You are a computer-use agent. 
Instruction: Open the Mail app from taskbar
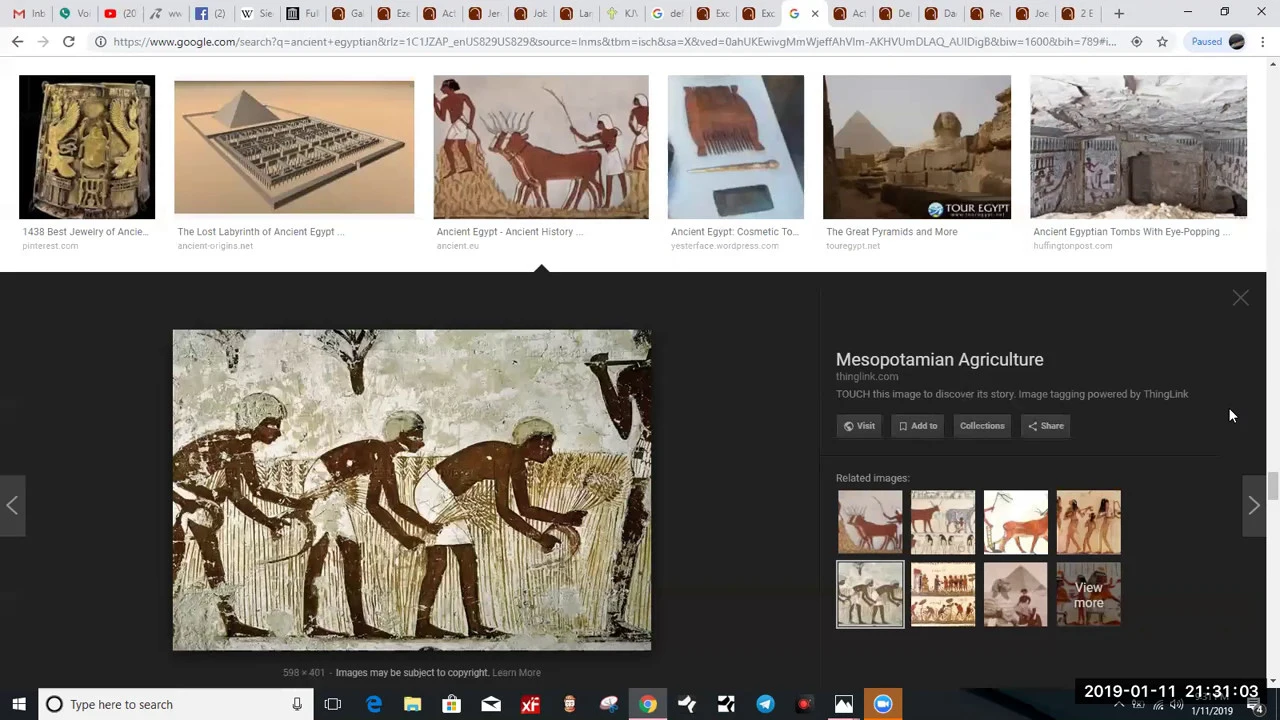(491, 704)
